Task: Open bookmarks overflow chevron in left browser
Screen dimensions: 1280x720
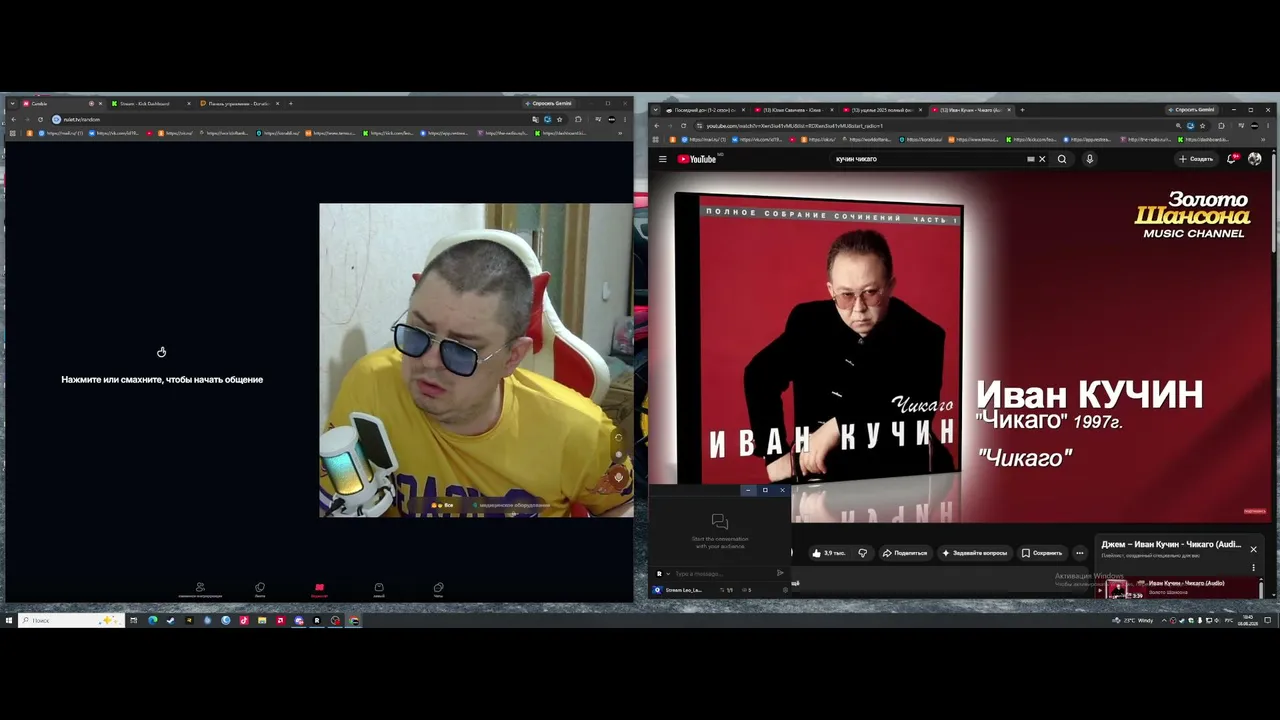Action: point(620,133)
